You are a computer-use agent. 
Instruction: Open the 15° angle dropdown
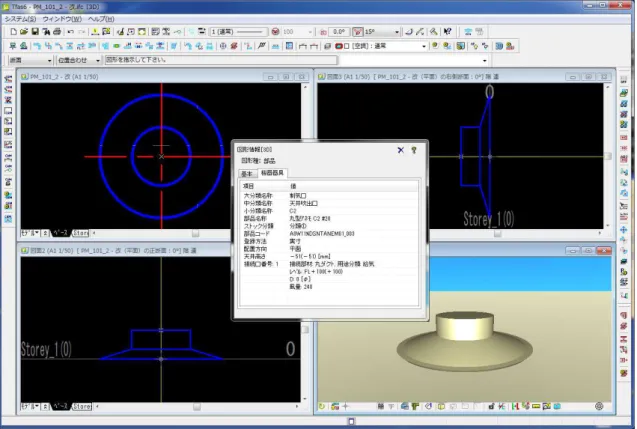coord(397,32)
